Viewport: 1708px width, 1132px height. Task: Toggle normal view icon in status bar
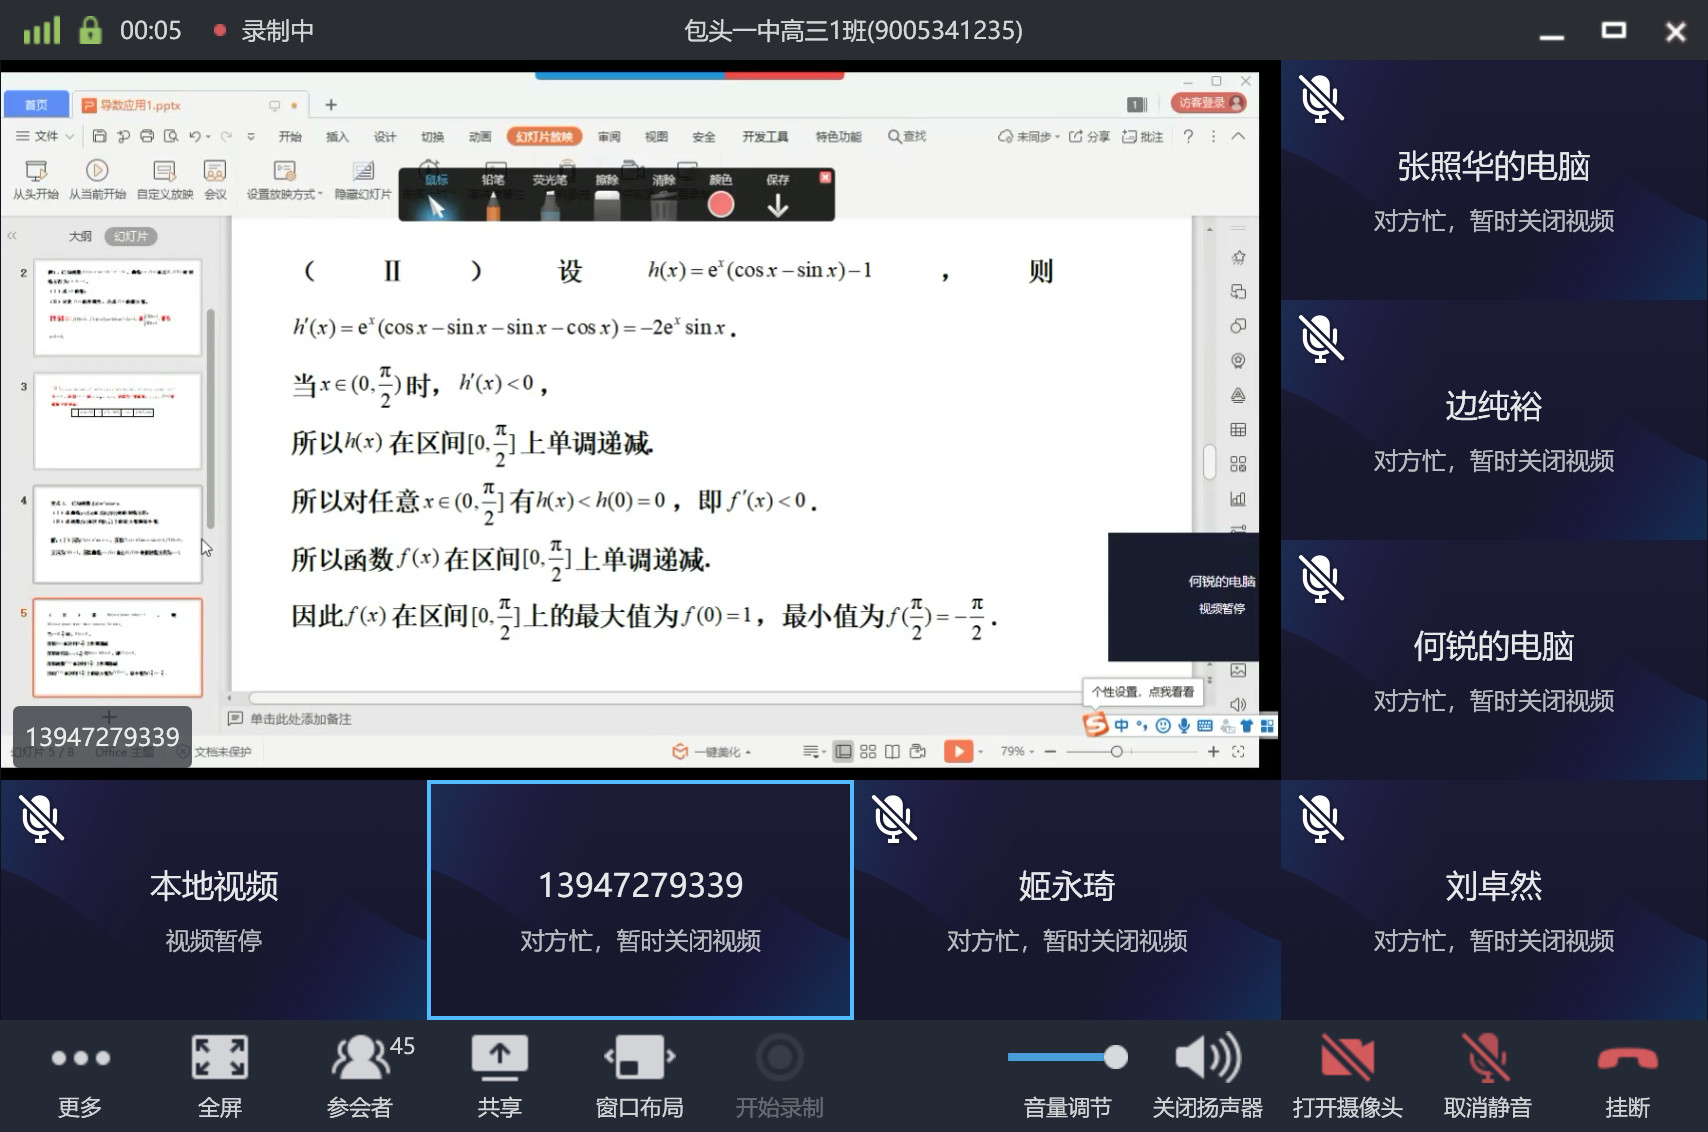pyautogui.click(x=843, y=751)
